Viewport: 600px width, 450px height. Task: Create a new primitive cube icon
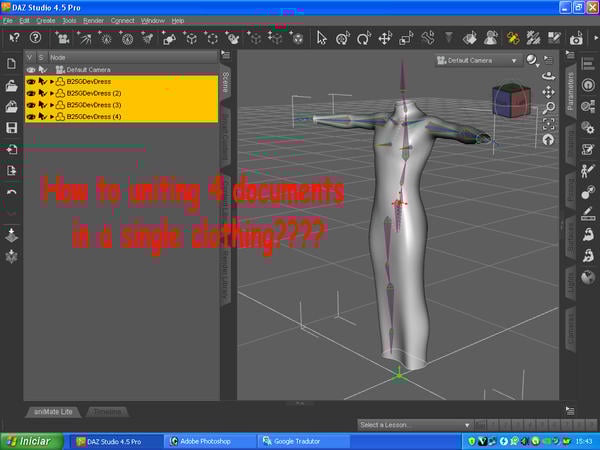pos(191,38)
